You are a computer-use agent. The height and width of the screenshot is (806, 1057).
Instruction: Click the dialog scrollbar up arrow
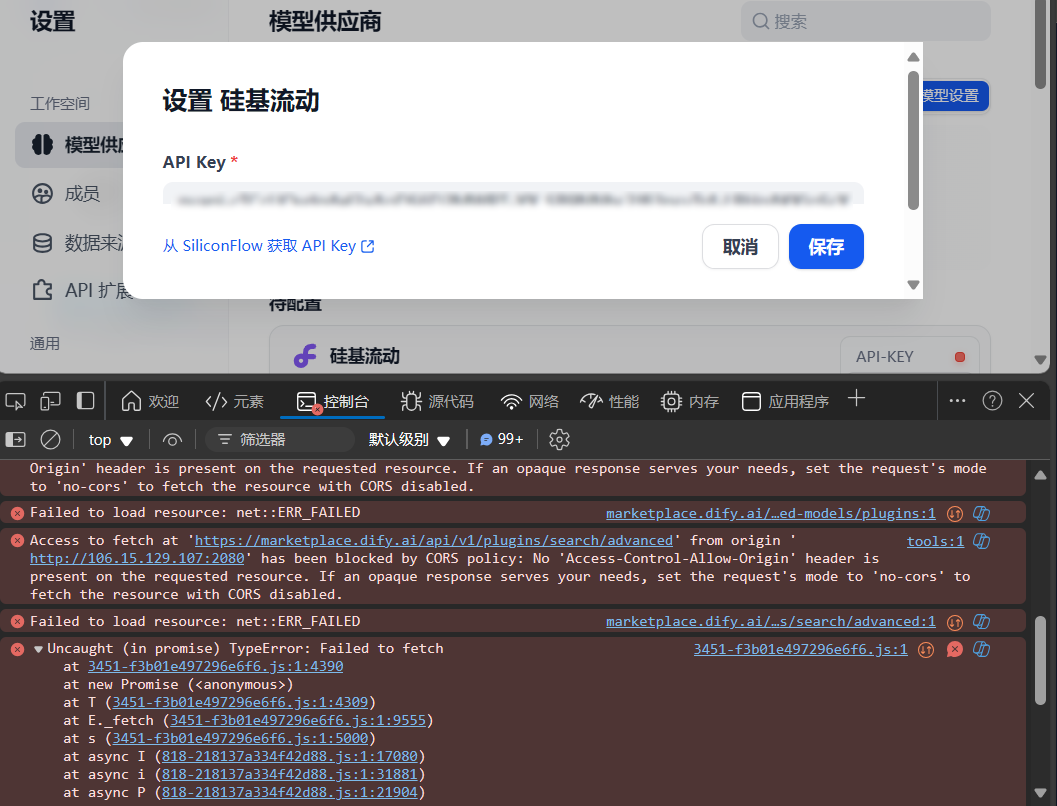tap(913, 57)
